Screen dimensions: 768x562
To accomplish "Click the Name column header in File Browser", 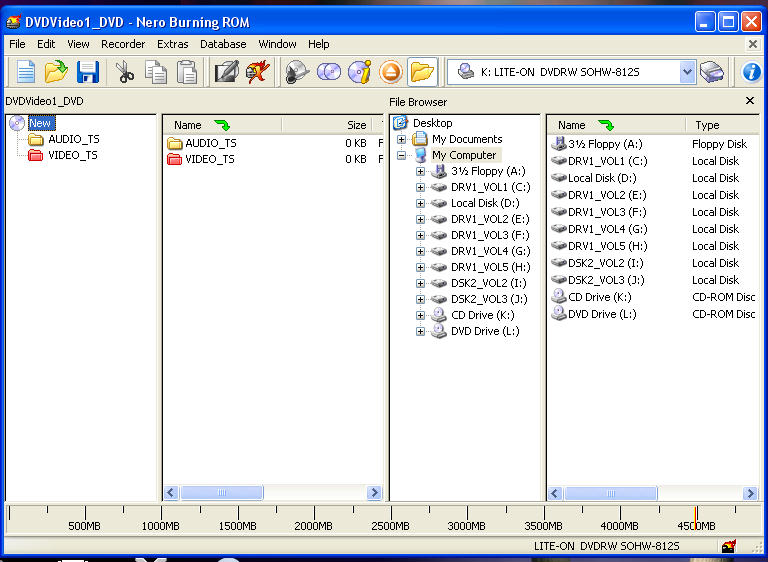I will click(x=616, y=125).
